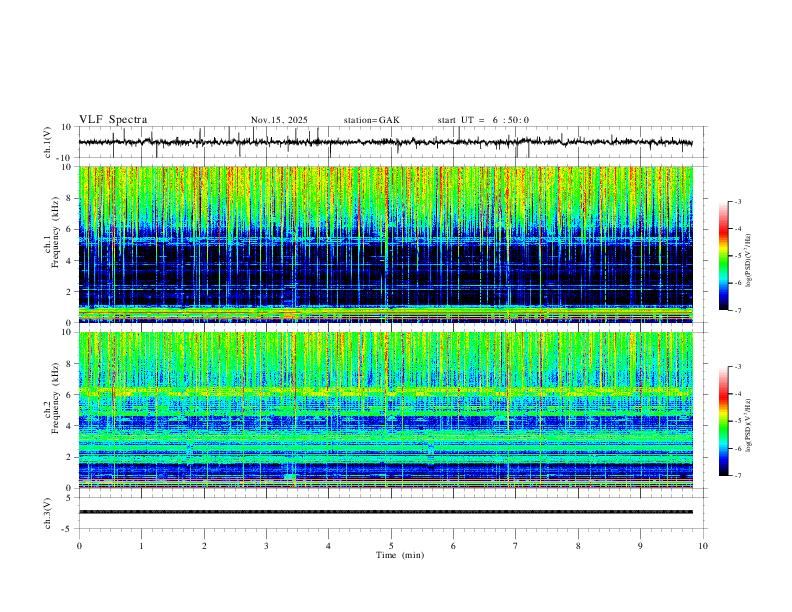Viewport: 792px width, 612px height.
Task: Click the ch.1 spectrogram color scale bar
Action: click(724, 255)
